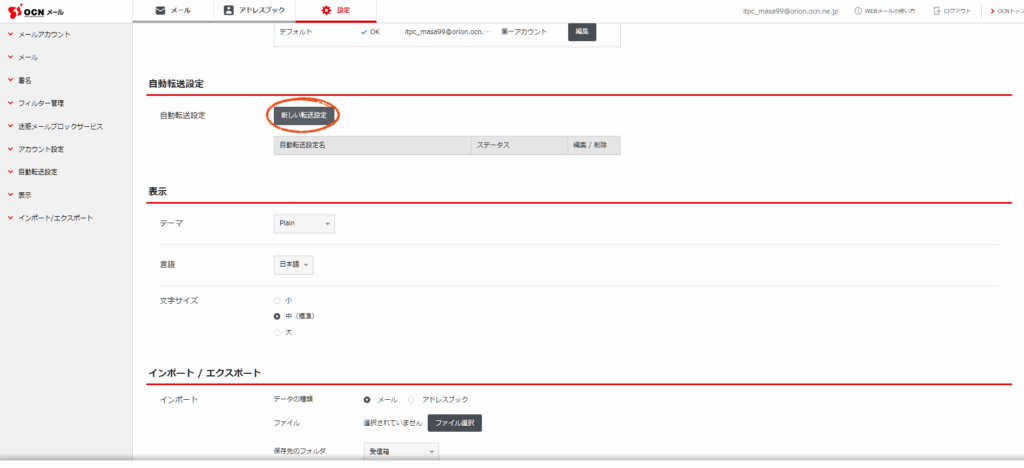The height and width of the screenshot is (468, 1024).
Task: Open the 受信箱 destination folder dropdown
Action: [x=400, y=452]
